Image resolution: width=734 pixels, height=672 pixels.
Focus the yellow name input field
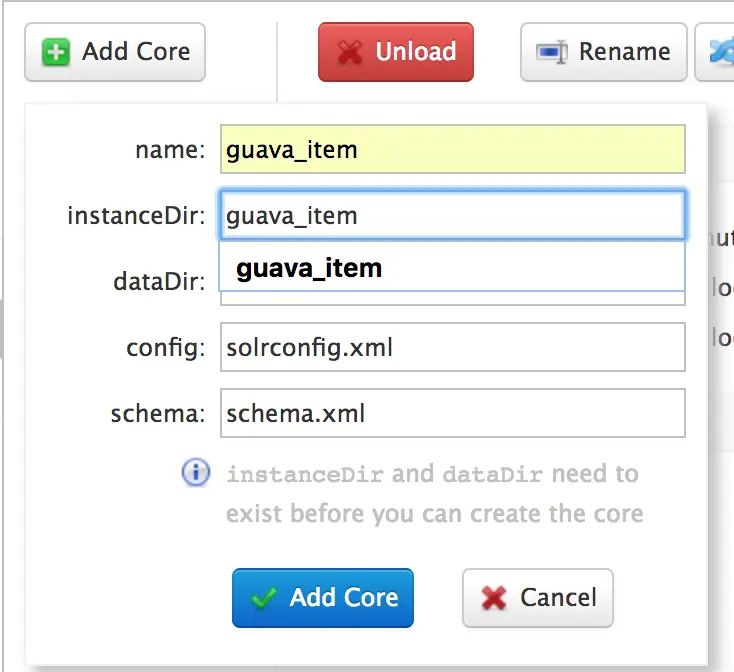click(452, 150)
